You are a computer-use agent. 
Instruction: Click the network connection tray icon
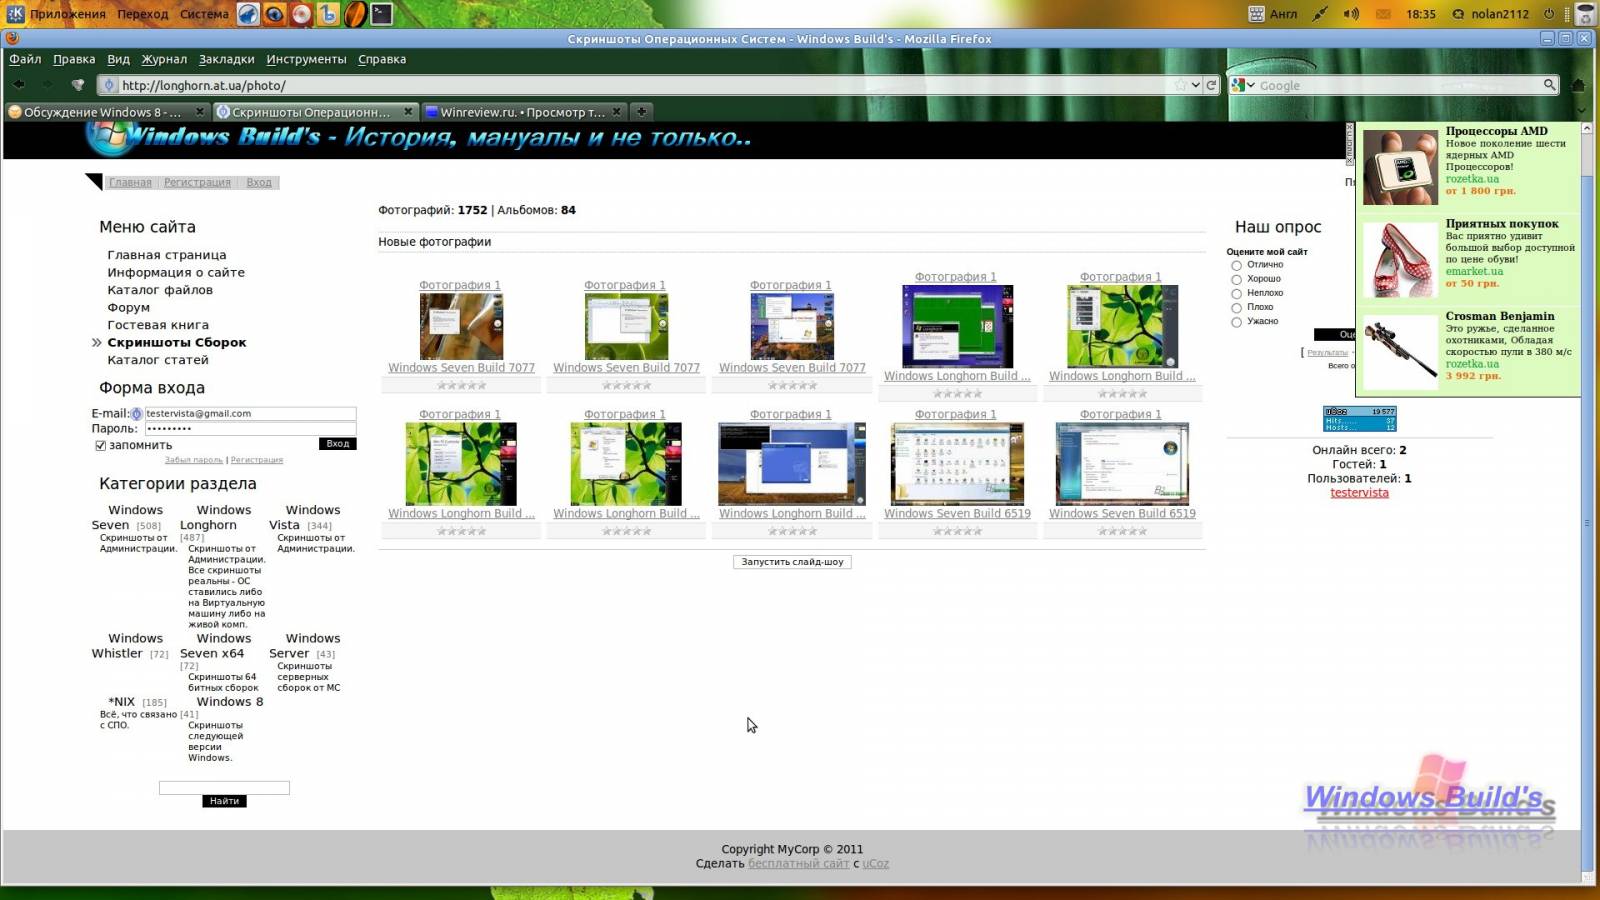[1320, 13]
